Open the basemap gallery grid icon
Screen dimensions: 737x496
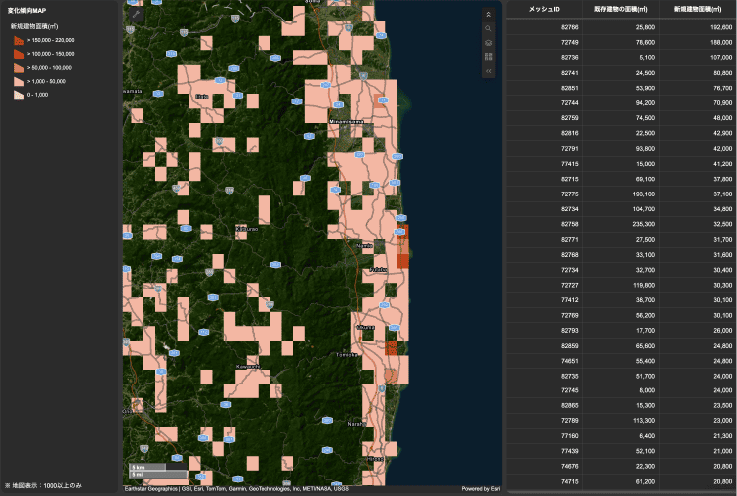coord(488,58)
